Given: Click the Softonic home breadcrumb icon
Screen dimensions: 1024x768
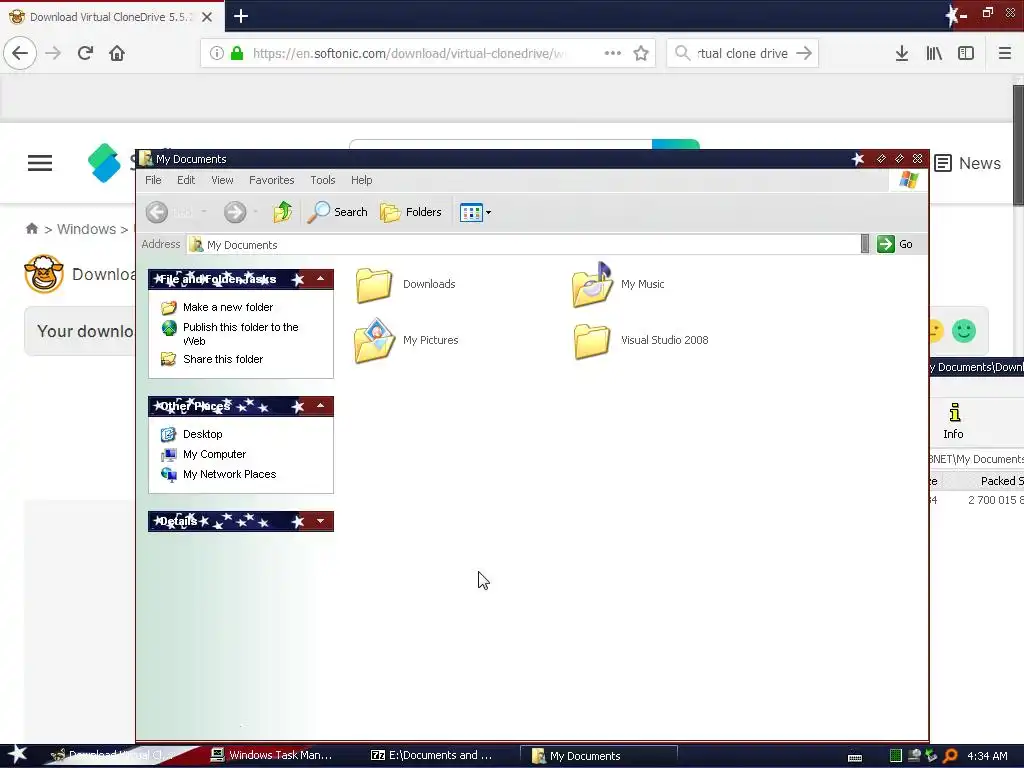Looking at the screenshot, I should coord(31,229).
